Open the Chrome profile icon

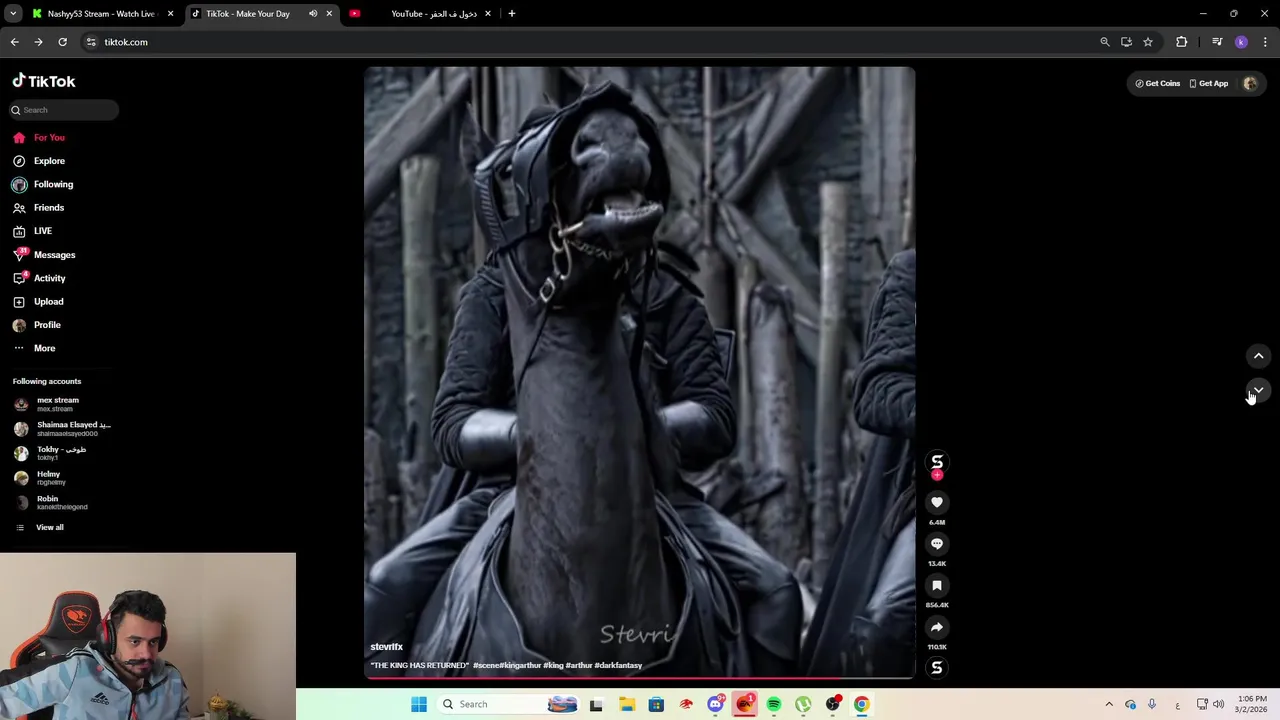pos(1241,42)
